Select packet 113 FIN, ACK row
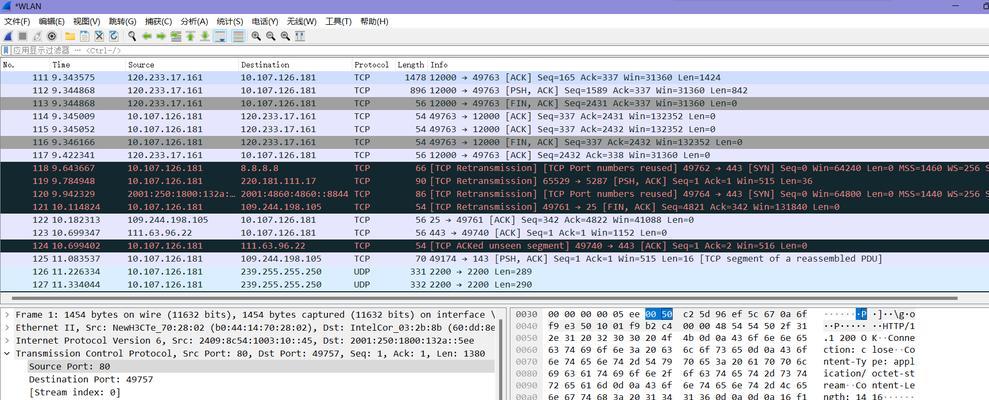 tap(494, 103)
